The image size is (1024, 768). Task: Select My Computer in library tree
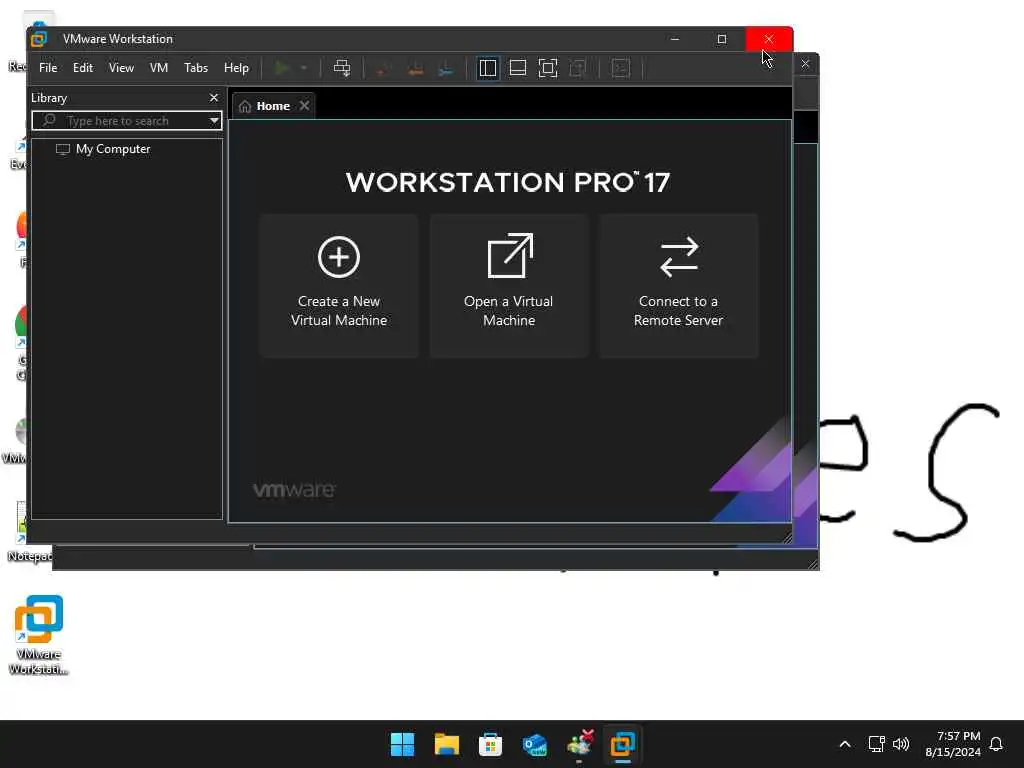click(x=113, y=149)
